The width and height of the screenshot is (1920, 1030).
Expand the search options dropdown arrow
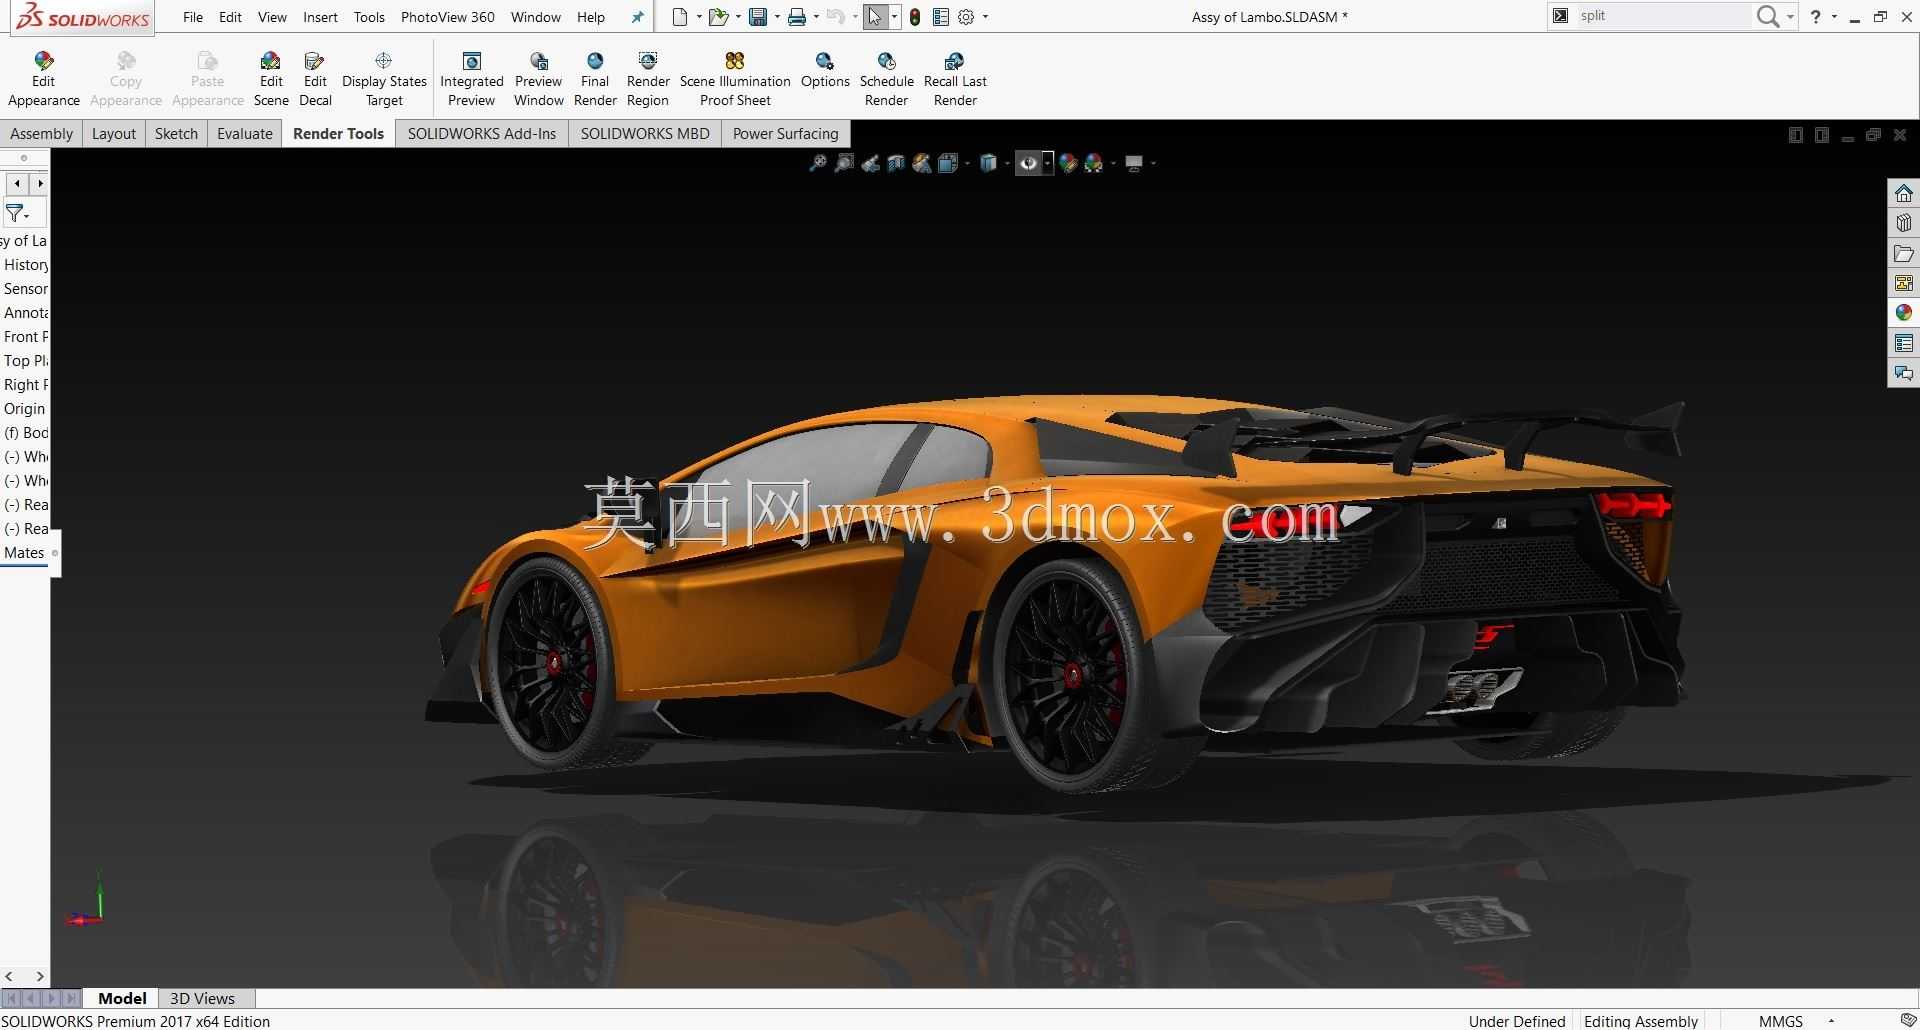click(1790, 17)
